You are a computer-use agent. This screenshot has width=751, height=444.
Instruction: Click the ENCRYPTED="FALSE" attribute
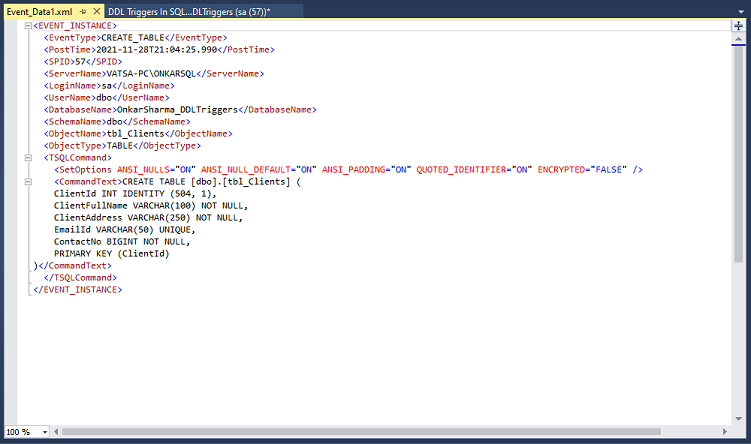click(x=582, y=170)
